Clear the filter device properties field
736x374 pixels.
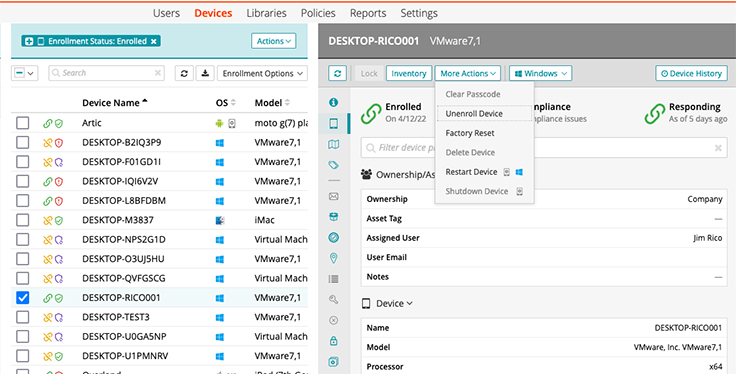click(x=718, y=148)
